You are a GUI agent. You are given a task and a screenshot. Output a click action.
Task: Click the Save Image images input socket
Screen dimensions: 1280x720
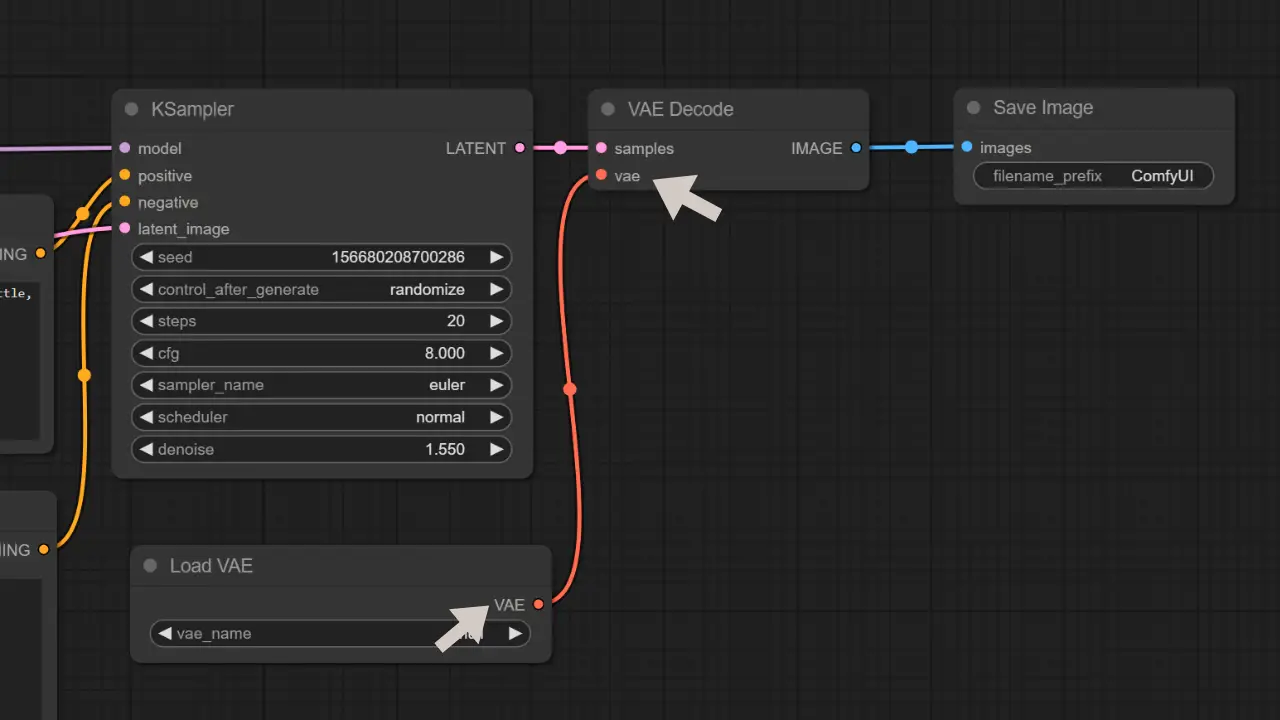(x=967, y=147)
